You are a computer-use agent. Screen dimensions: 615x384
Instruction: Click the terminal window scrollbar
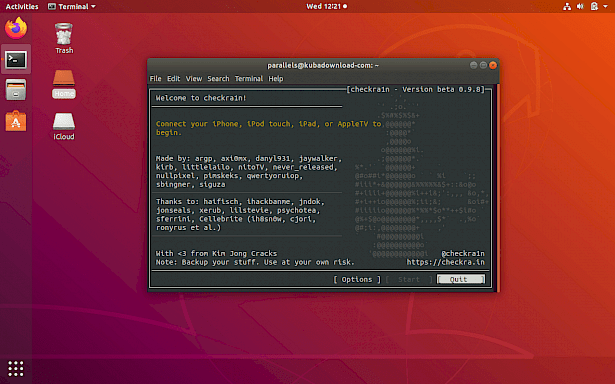[x=498, y=187]
